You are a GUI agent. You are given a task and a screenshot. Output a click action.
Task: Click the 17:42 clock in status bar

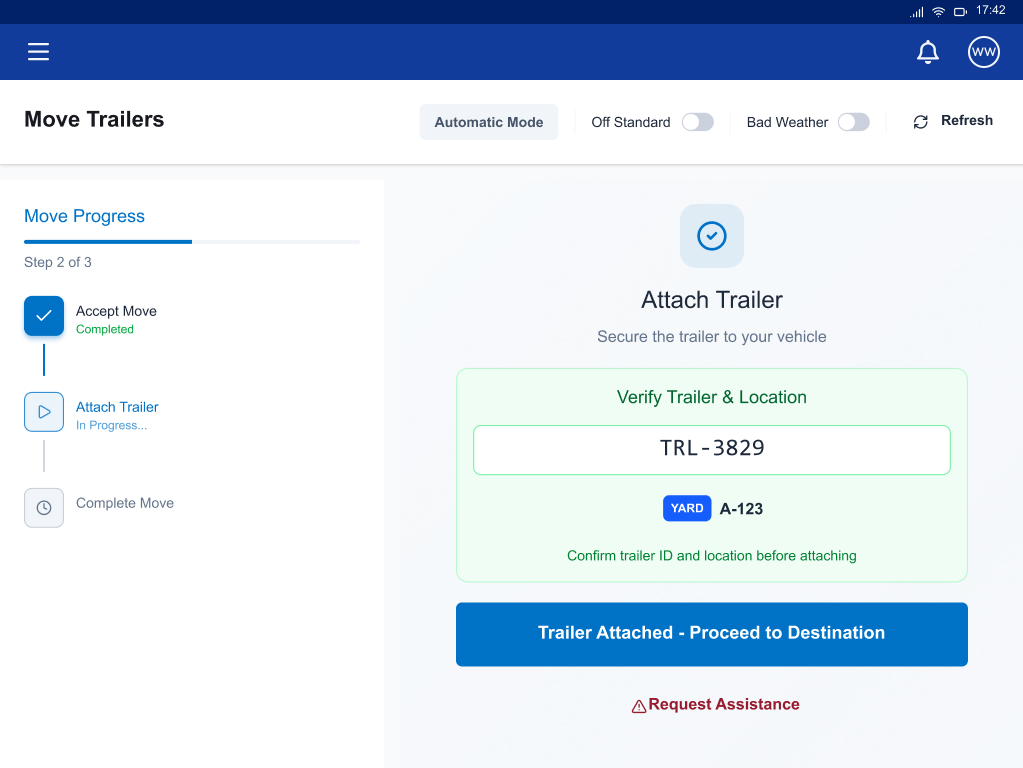pos(990,10)
